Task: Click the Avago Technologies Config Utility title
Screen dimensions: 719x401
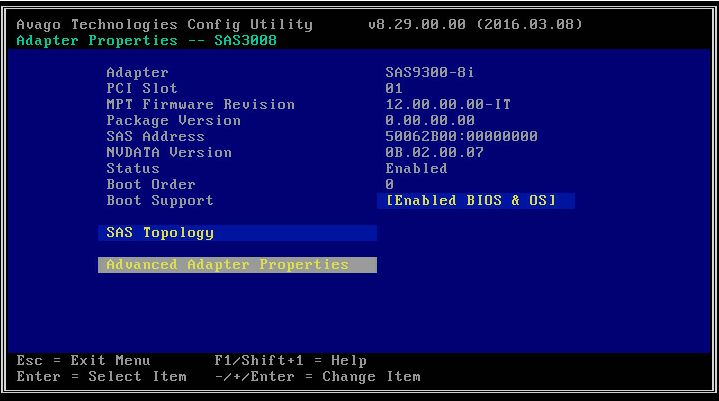Action: point(165,24)
